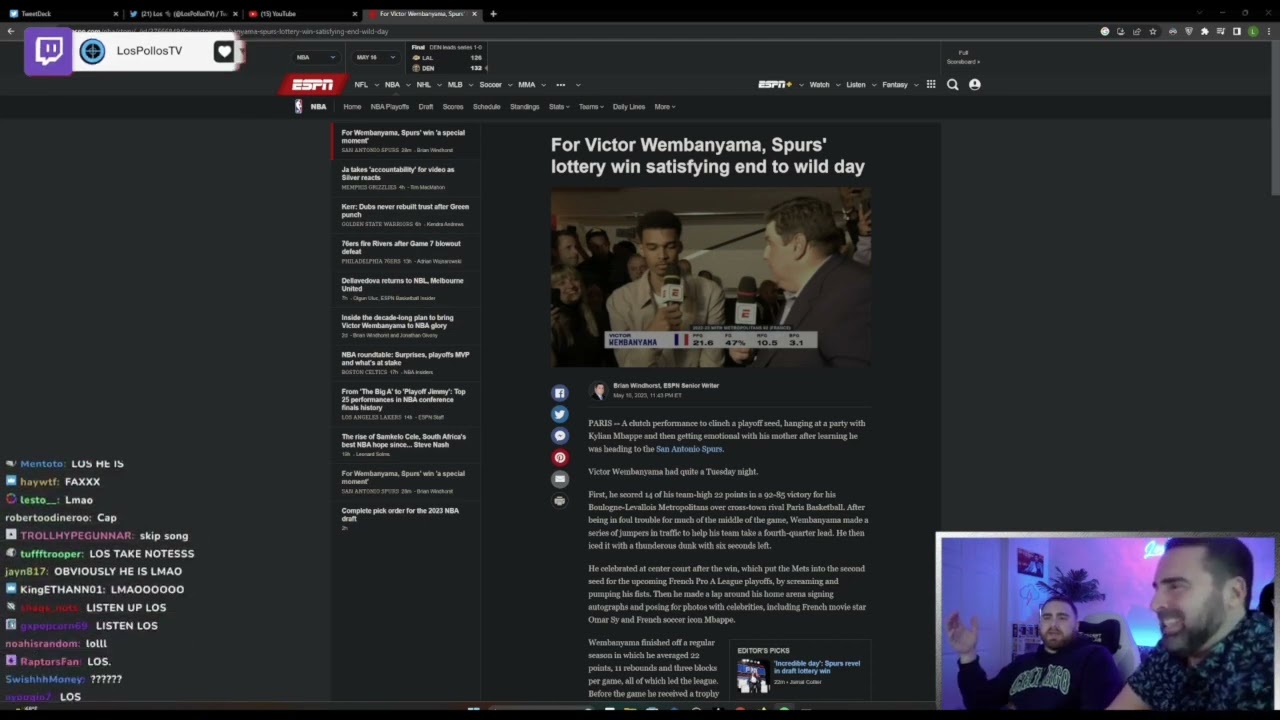Open the Chrome profile avatar
This screenshot has height=720, width=1280.
click(x=1253, y=31)
